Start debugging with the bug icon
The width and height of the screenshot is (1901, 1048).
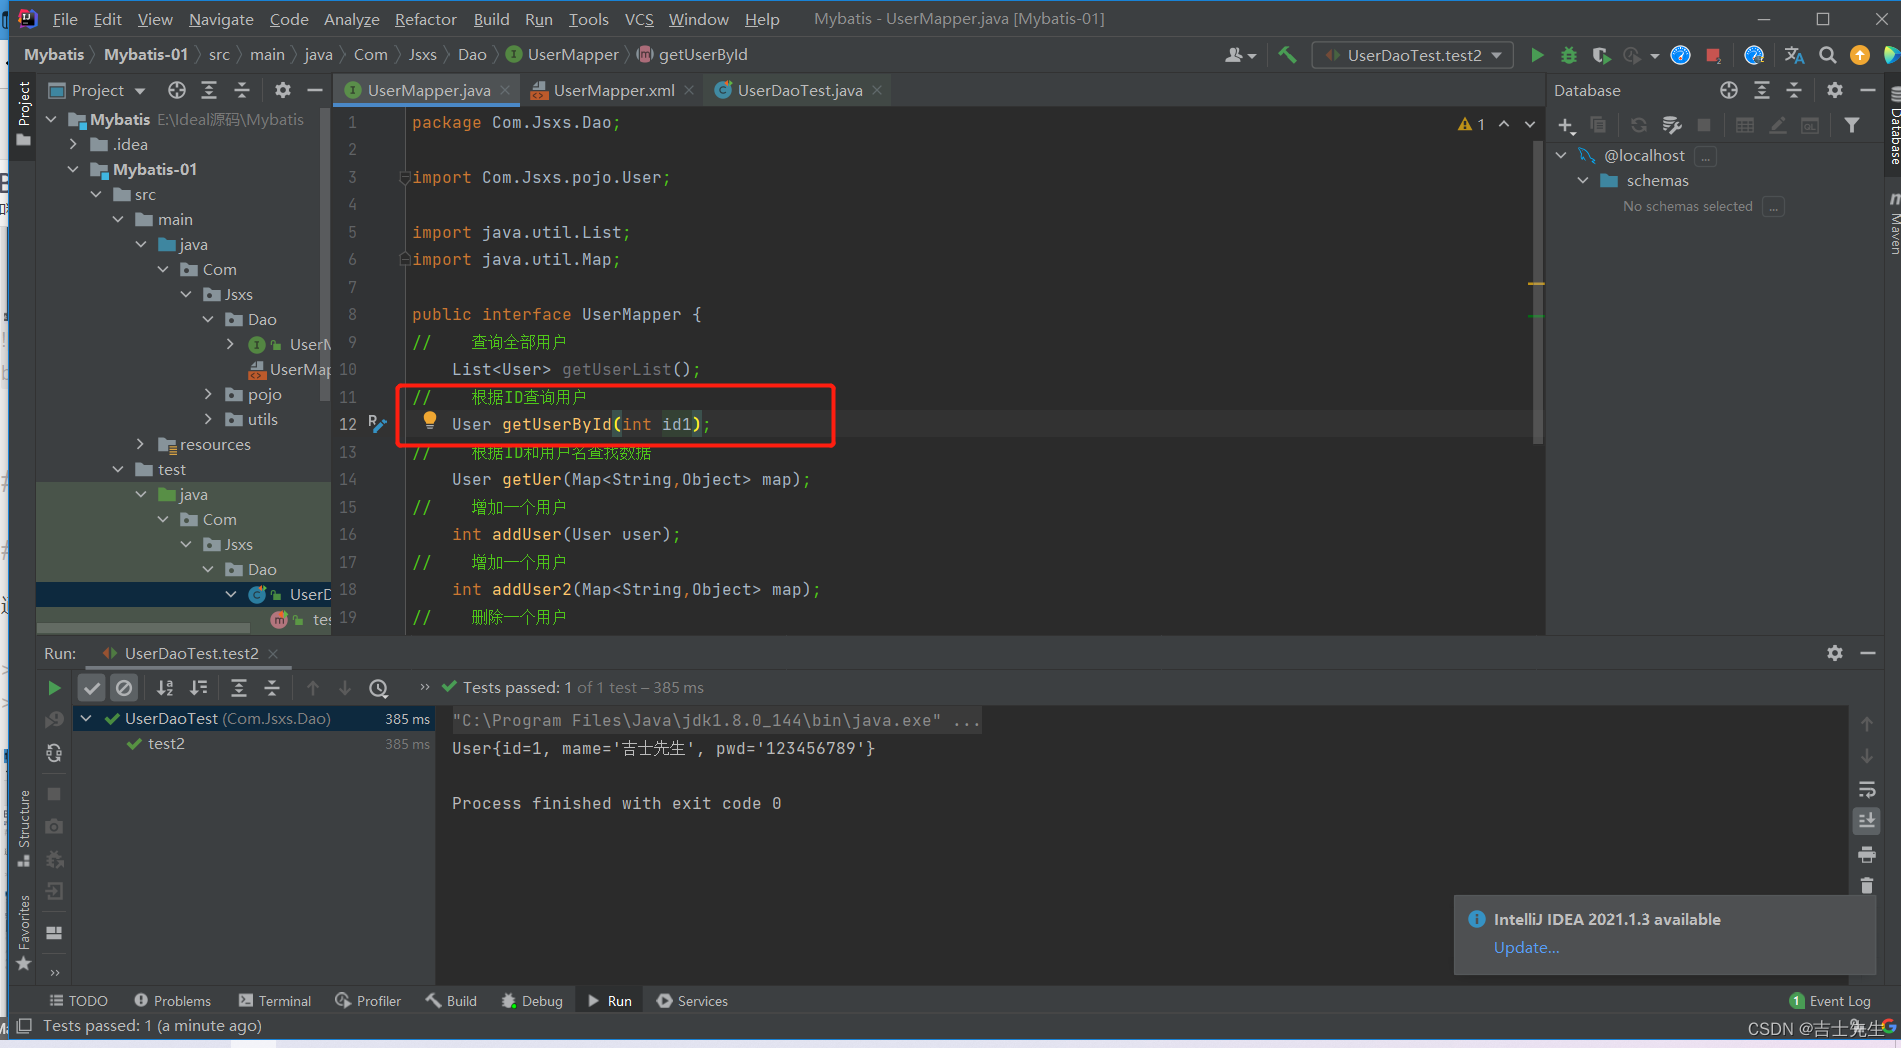[x=1569, y=55]
